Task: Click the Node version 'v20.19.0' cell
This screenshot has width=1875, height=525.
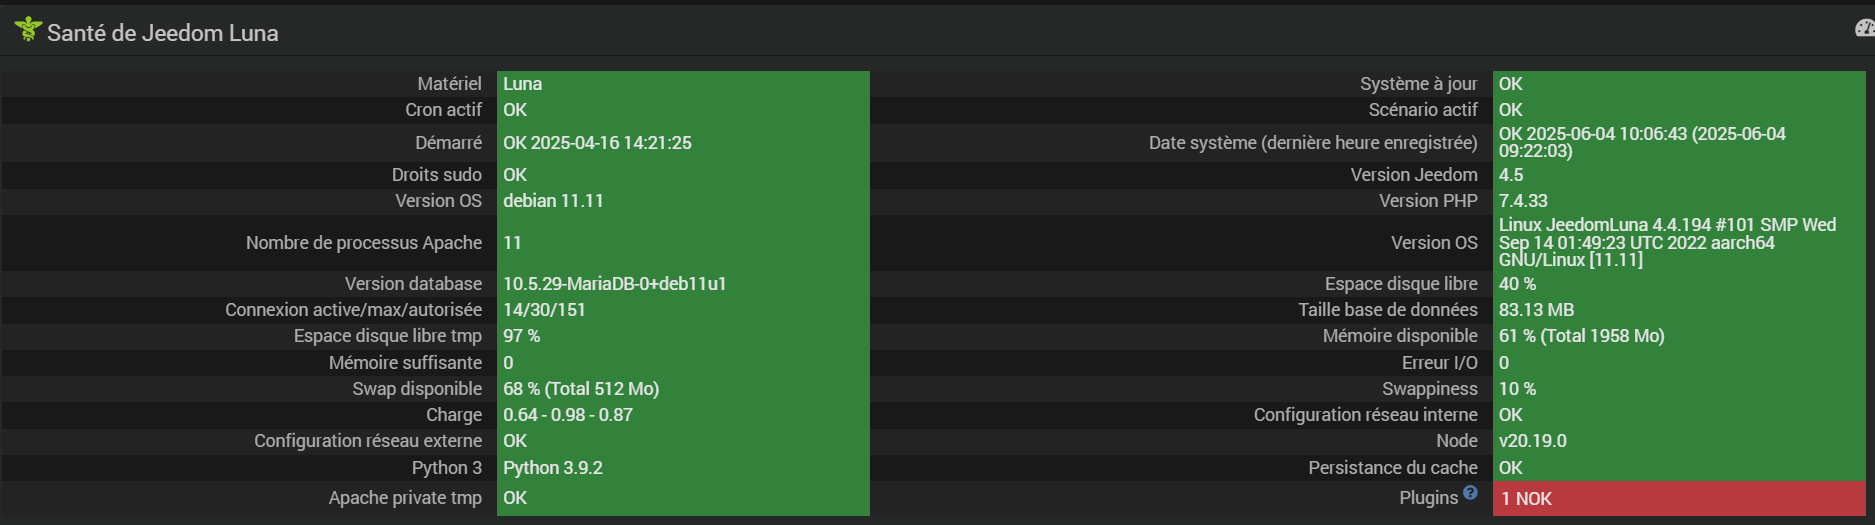Action: click(x=1532, y=441)
